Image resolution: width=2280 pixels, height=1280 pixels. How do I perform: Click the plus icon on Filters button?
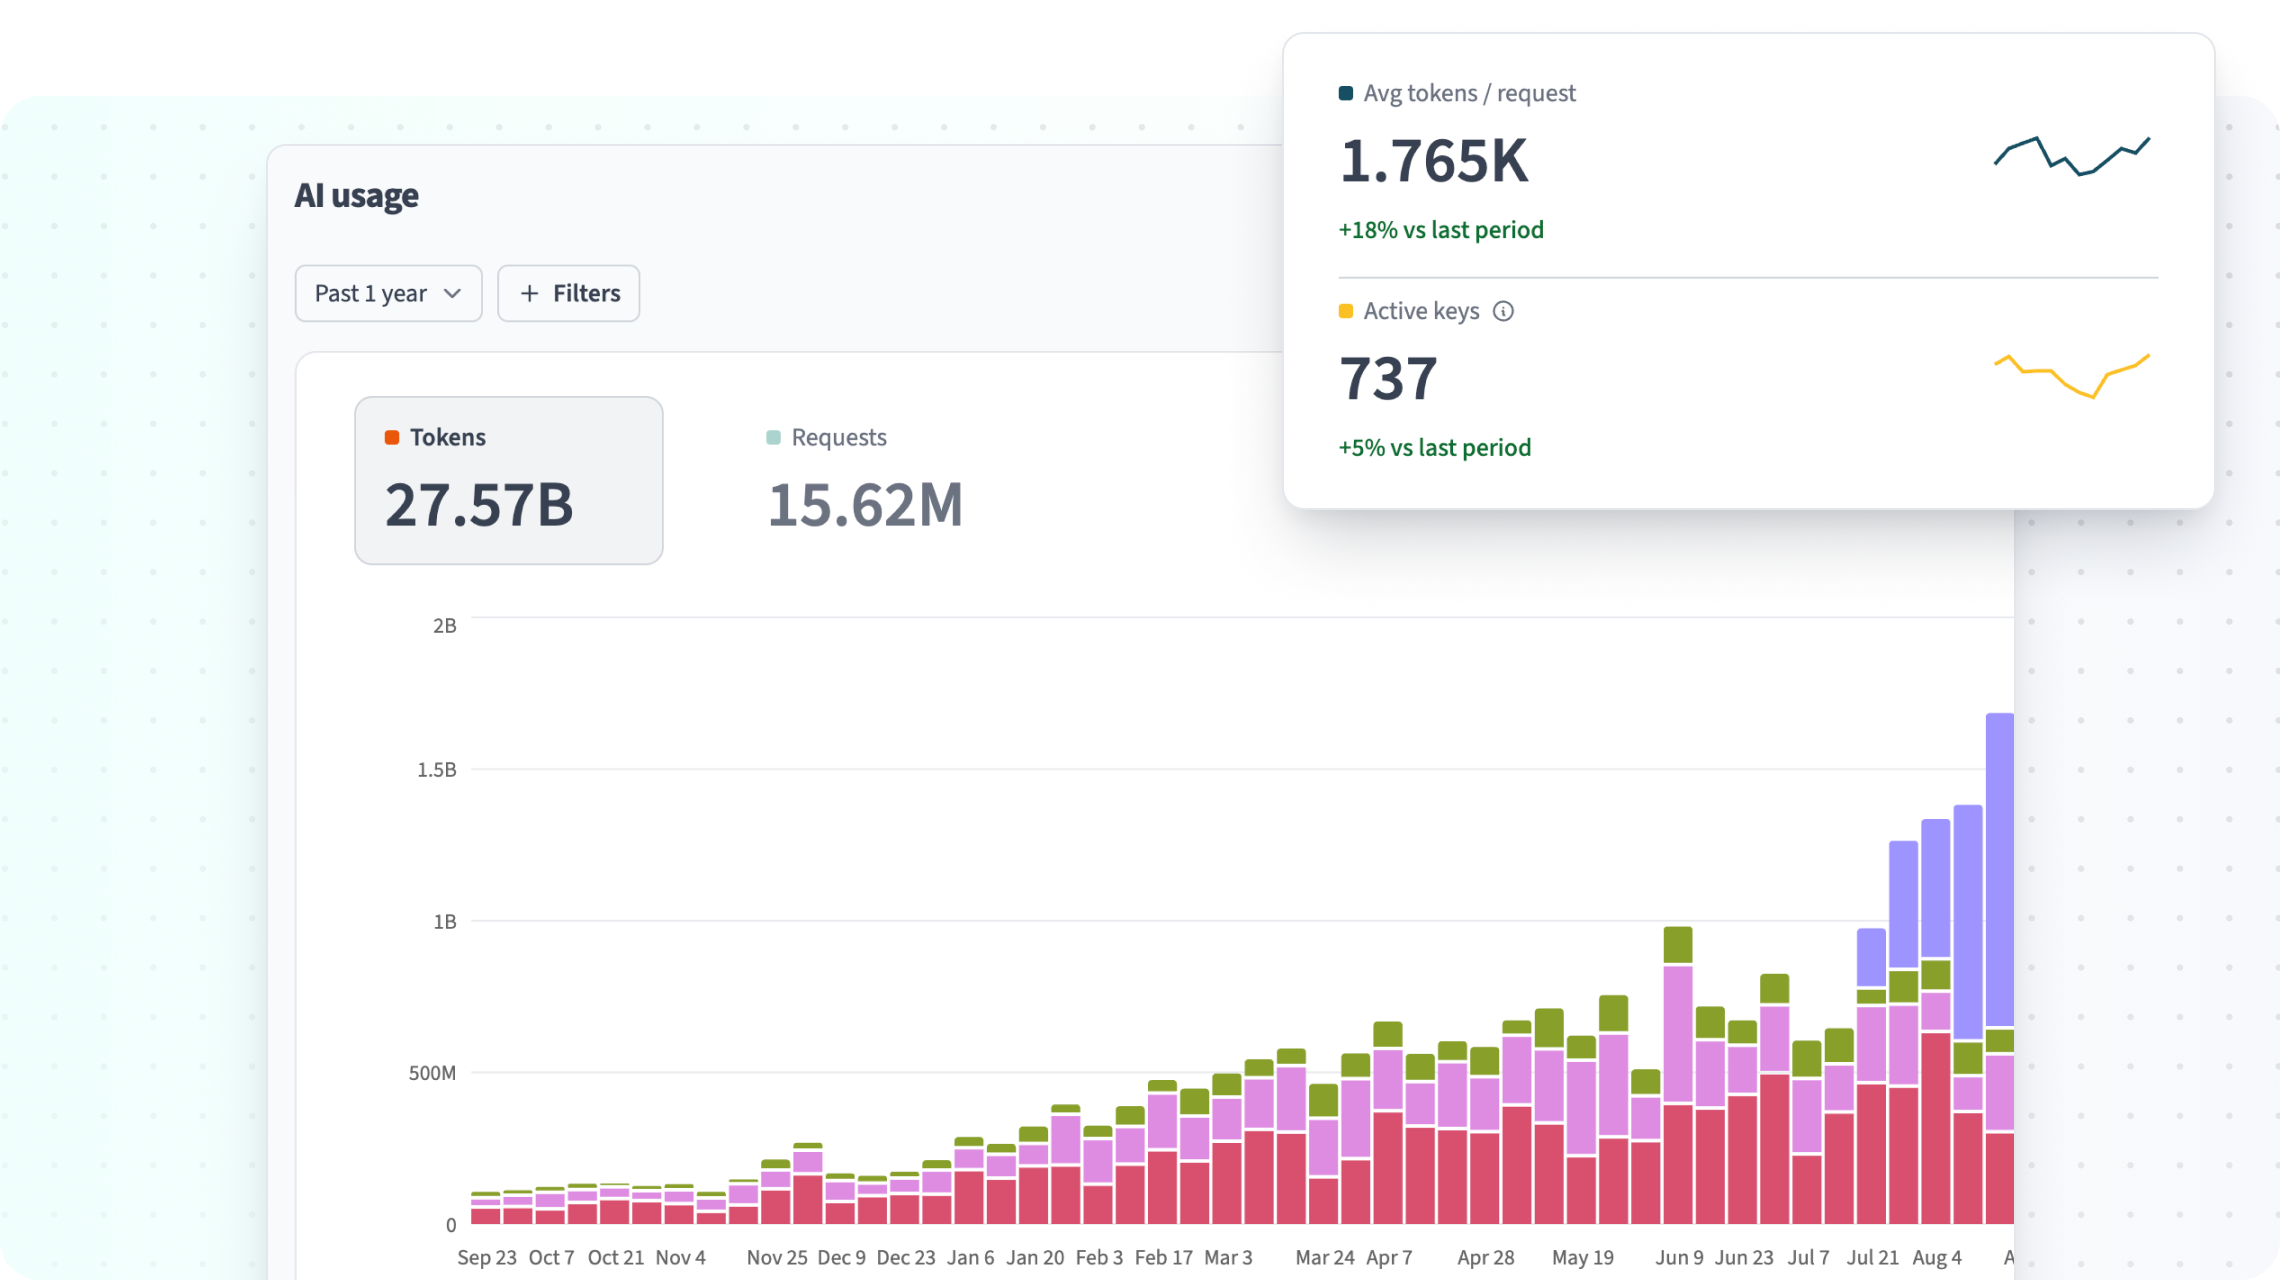[530, 293]
